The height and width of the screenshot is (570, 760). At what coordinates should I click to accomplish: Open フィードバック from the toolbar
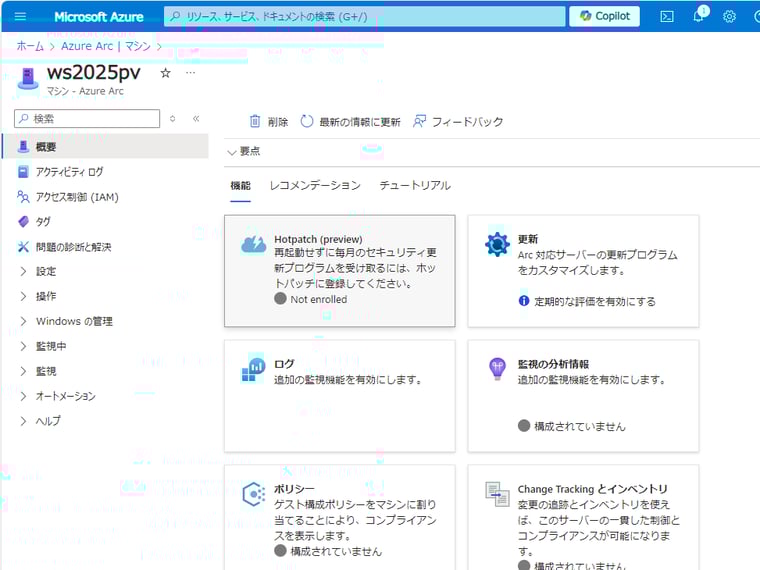tap(458, 122)
